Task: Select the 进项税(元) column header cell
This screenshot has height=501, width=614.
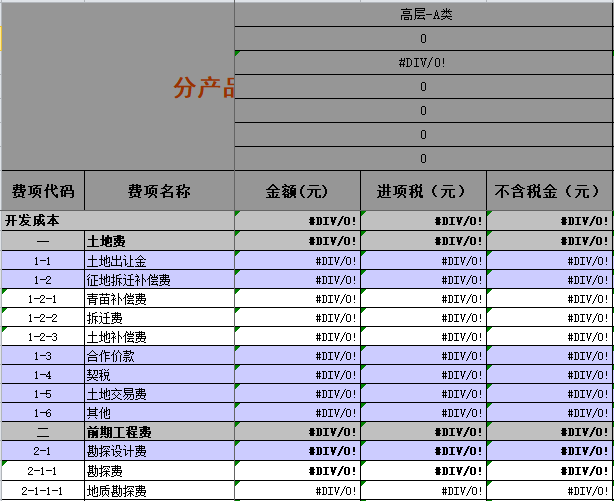Action: pyautogui.click(x=423, y=190)
